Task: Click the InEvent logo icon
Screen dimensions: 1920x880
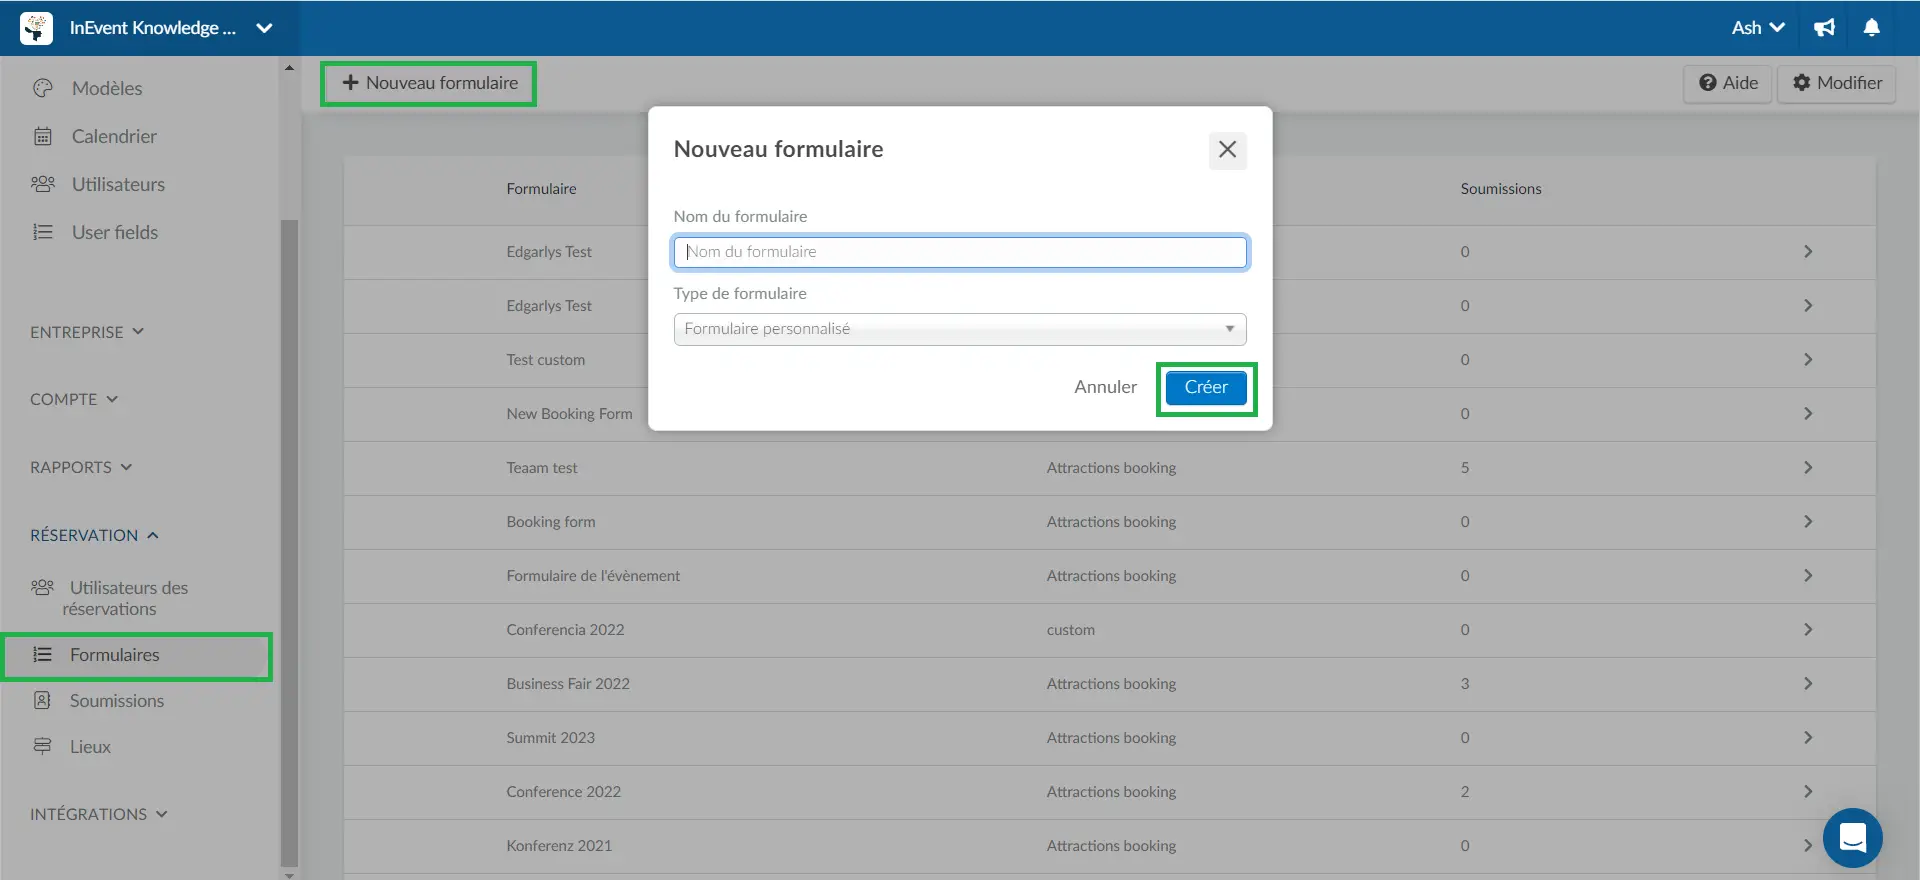Action: [x=37, y=28]
